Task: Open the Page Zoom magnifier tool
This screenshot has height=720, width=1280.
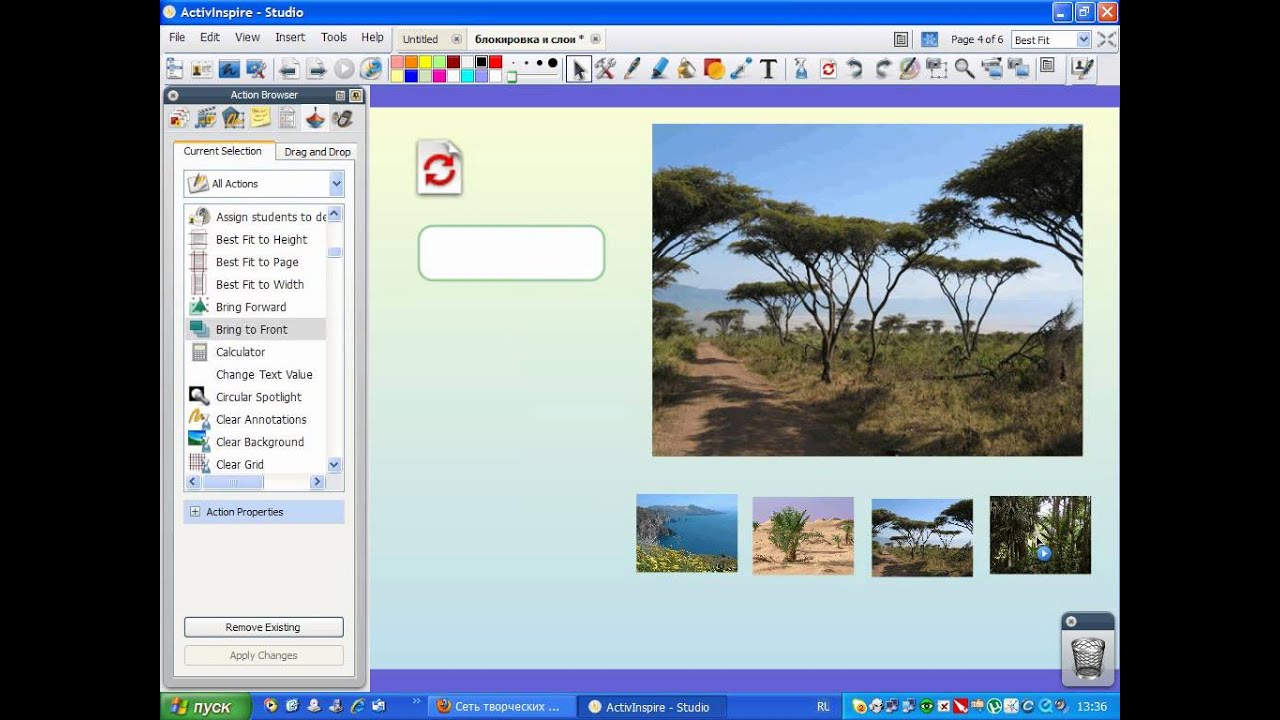Action: [964, 69]
